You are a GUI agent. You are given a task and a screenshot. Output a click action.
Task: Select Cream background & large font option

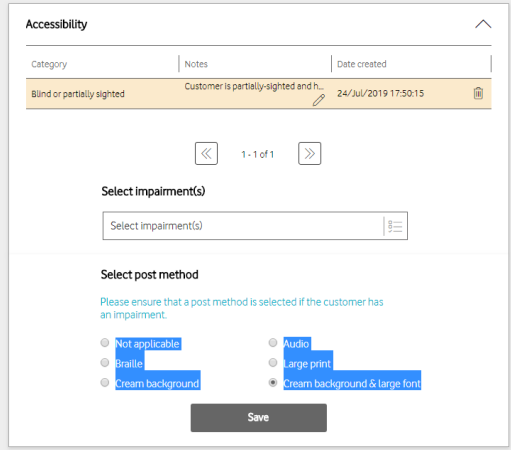click(273, 382)
